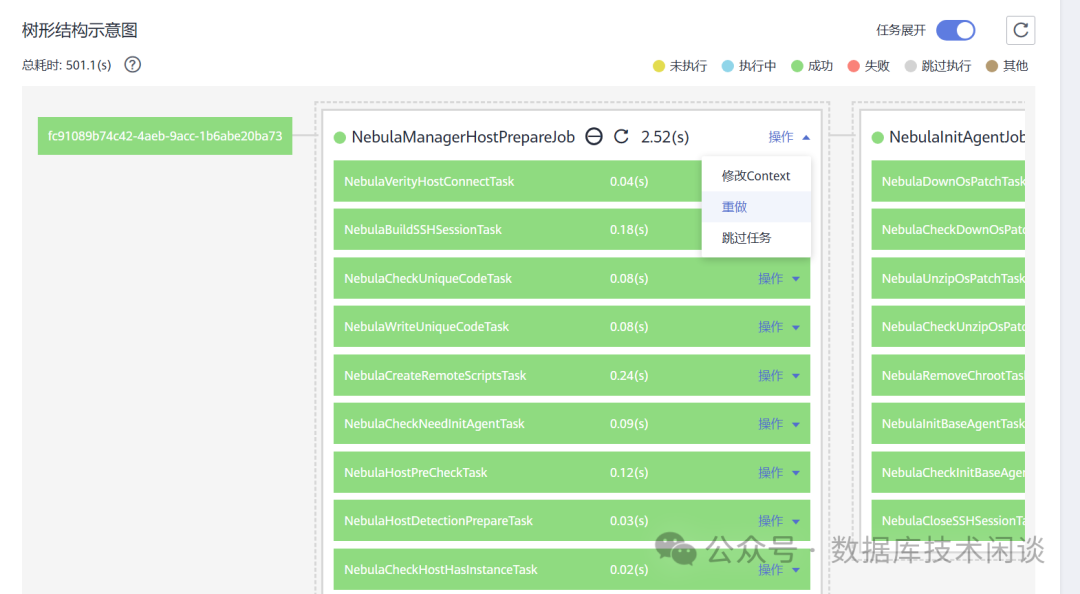
Task: Turn off the 任务展开 switch
Action: [x=955, y=30]
